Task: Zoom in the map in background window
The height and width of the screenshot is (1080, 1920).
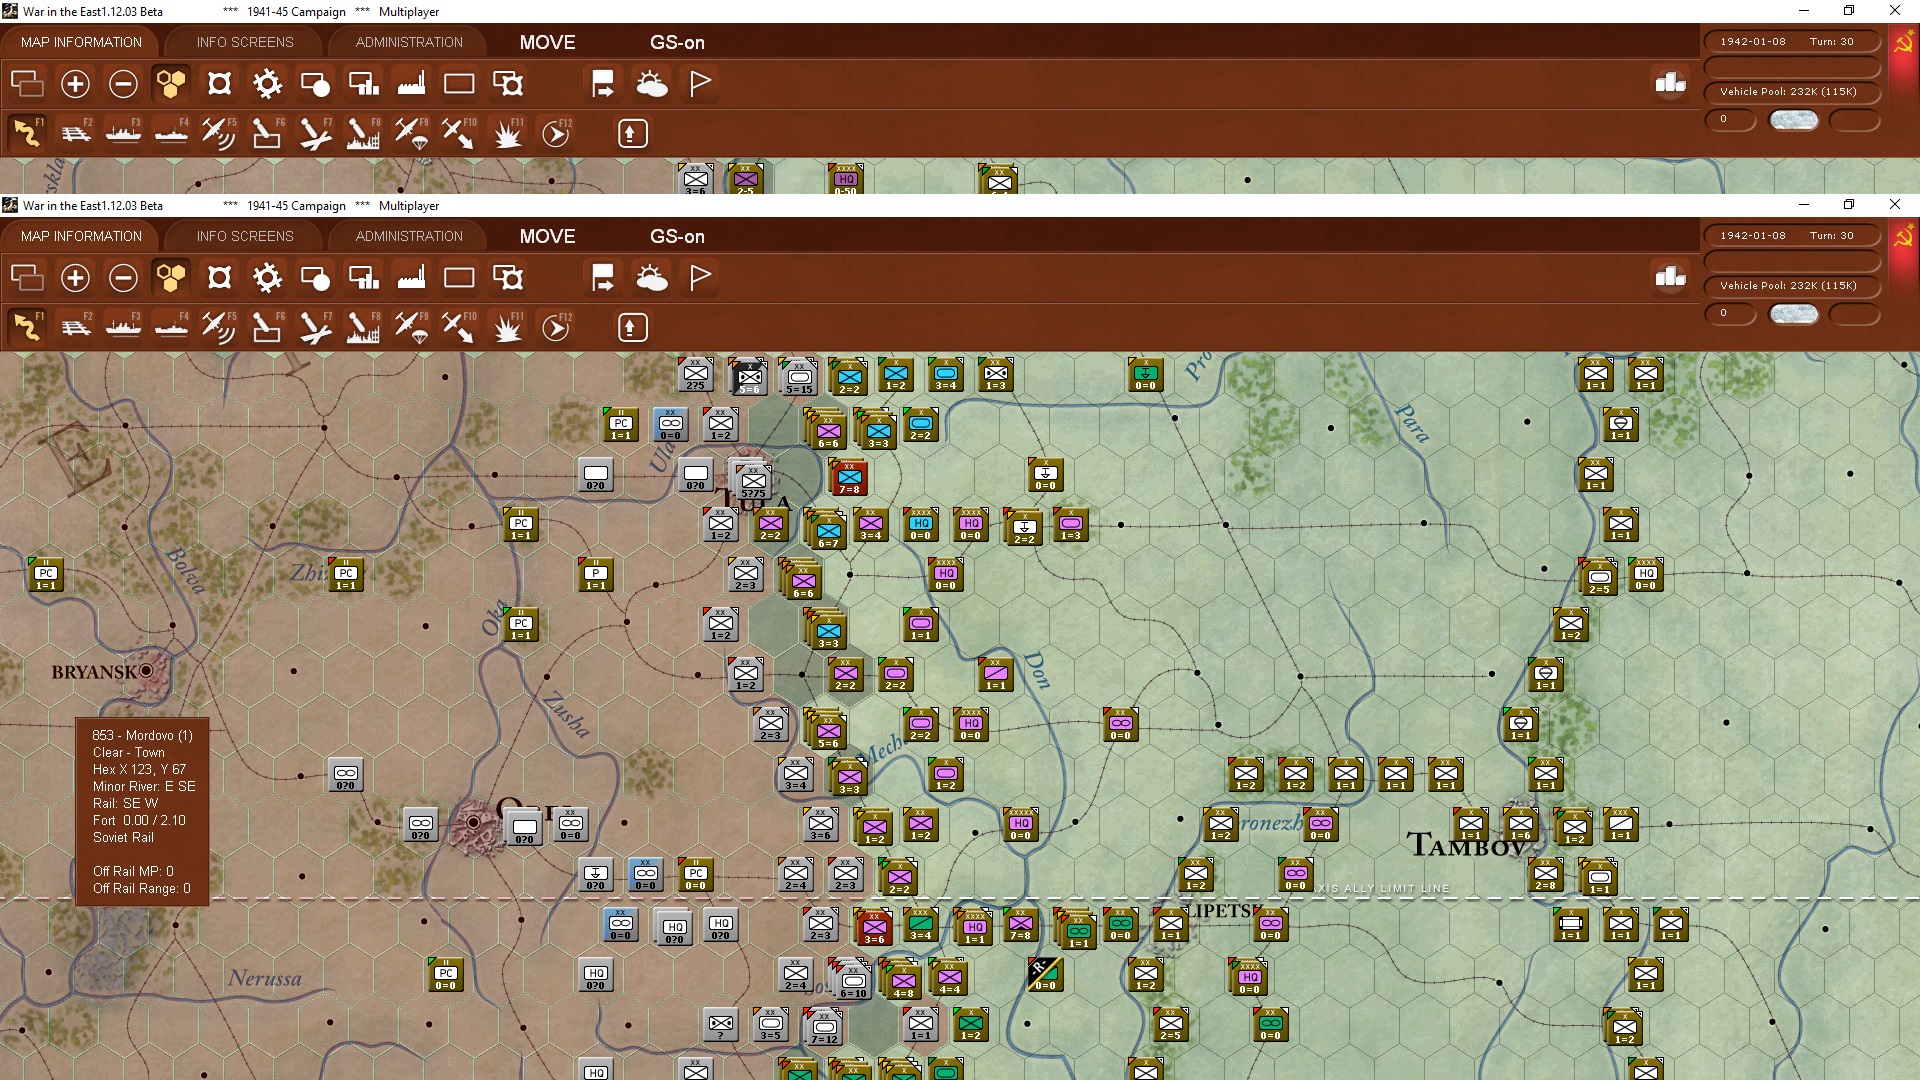Action: tap(75, 84)
